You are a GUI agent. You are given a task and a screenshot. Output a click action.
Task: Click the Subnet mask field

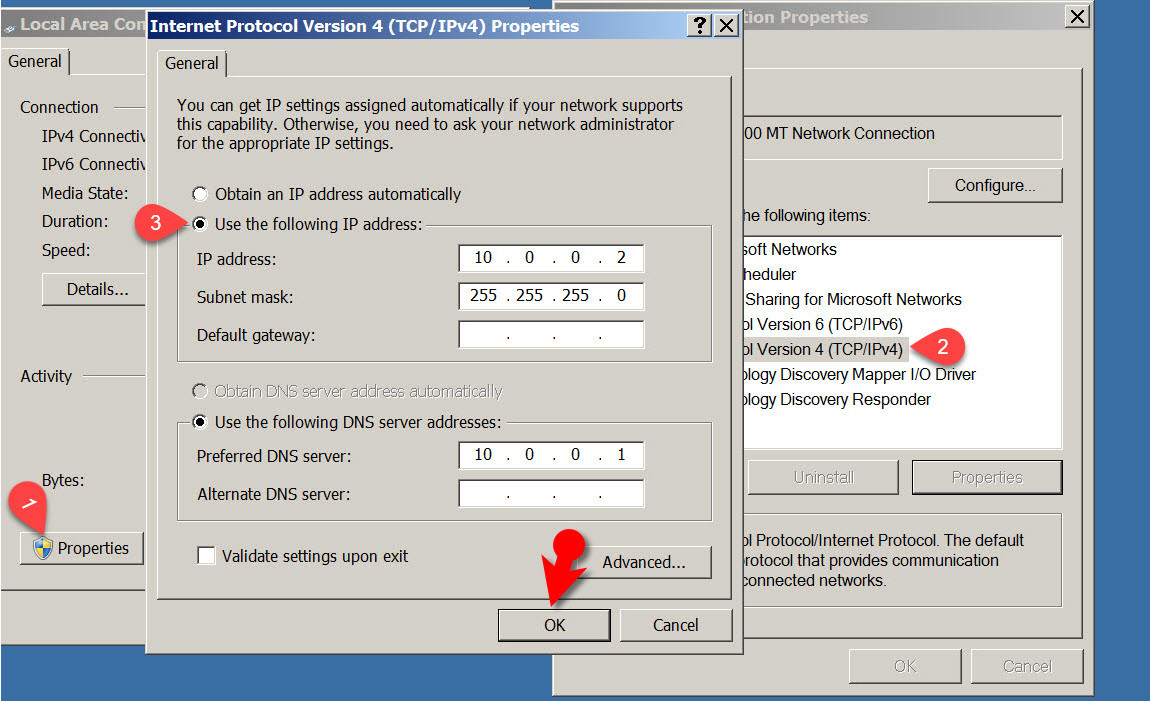(552, 296)
